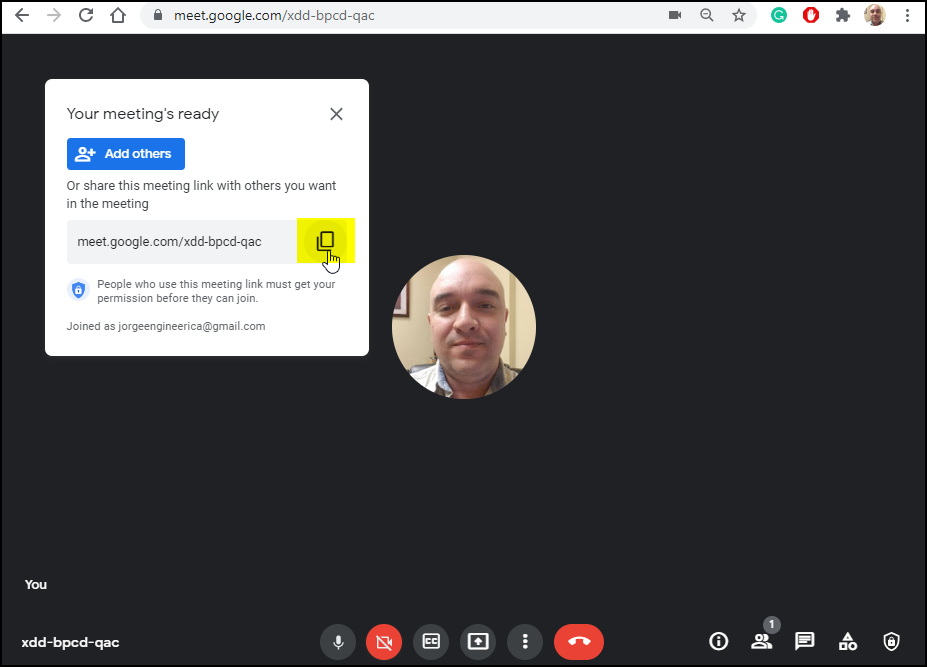Image resolution: width=927 pixels, height=667 pixels.
Task: Start presenting your screen
Action: click(478, 642)
